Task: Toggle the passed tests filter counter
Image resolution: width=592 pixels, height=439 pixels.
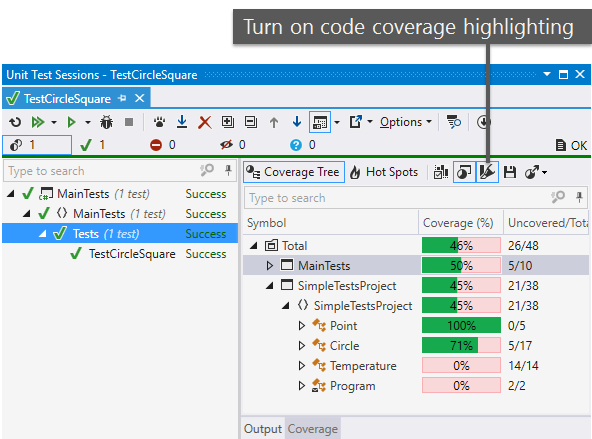Action: coord(92,145)
